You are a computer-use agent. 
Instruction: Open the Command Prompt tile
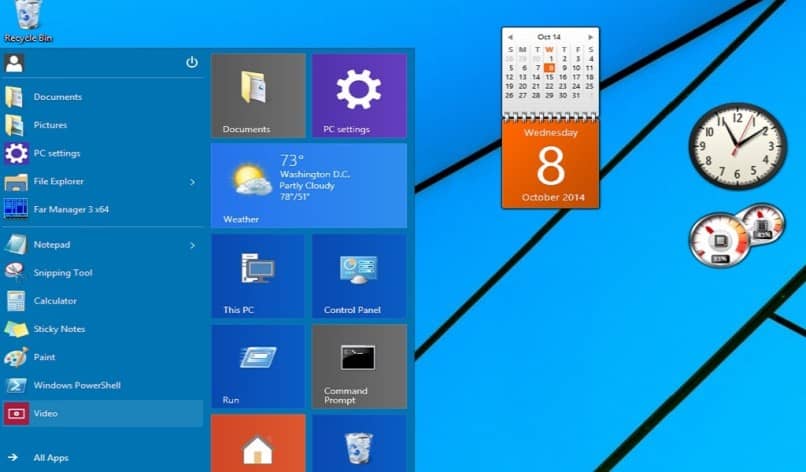[359, 367]
